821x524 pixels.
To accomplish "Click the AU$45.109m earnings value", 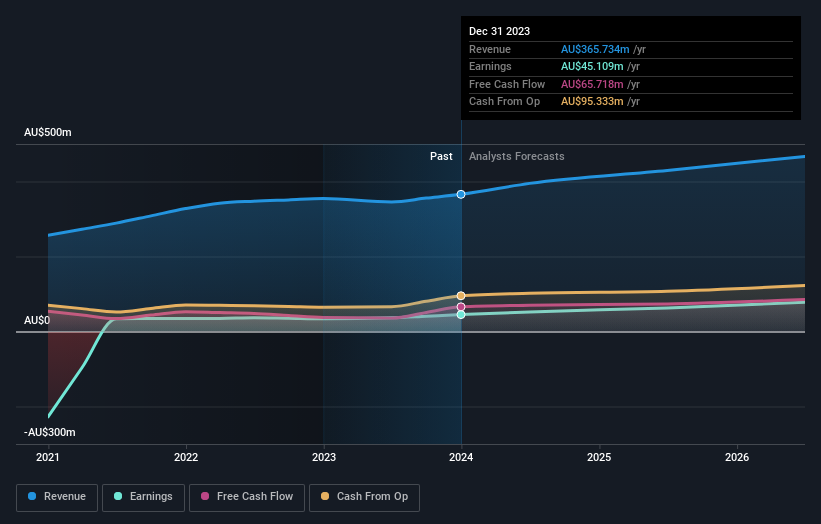I will click(x=592, y=66).
